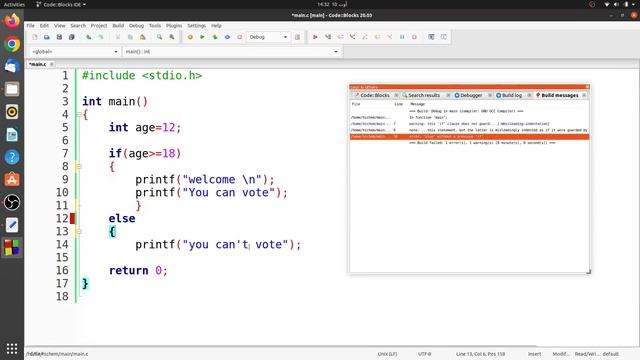Expand the <global> scope dropdown

[75, 52]
